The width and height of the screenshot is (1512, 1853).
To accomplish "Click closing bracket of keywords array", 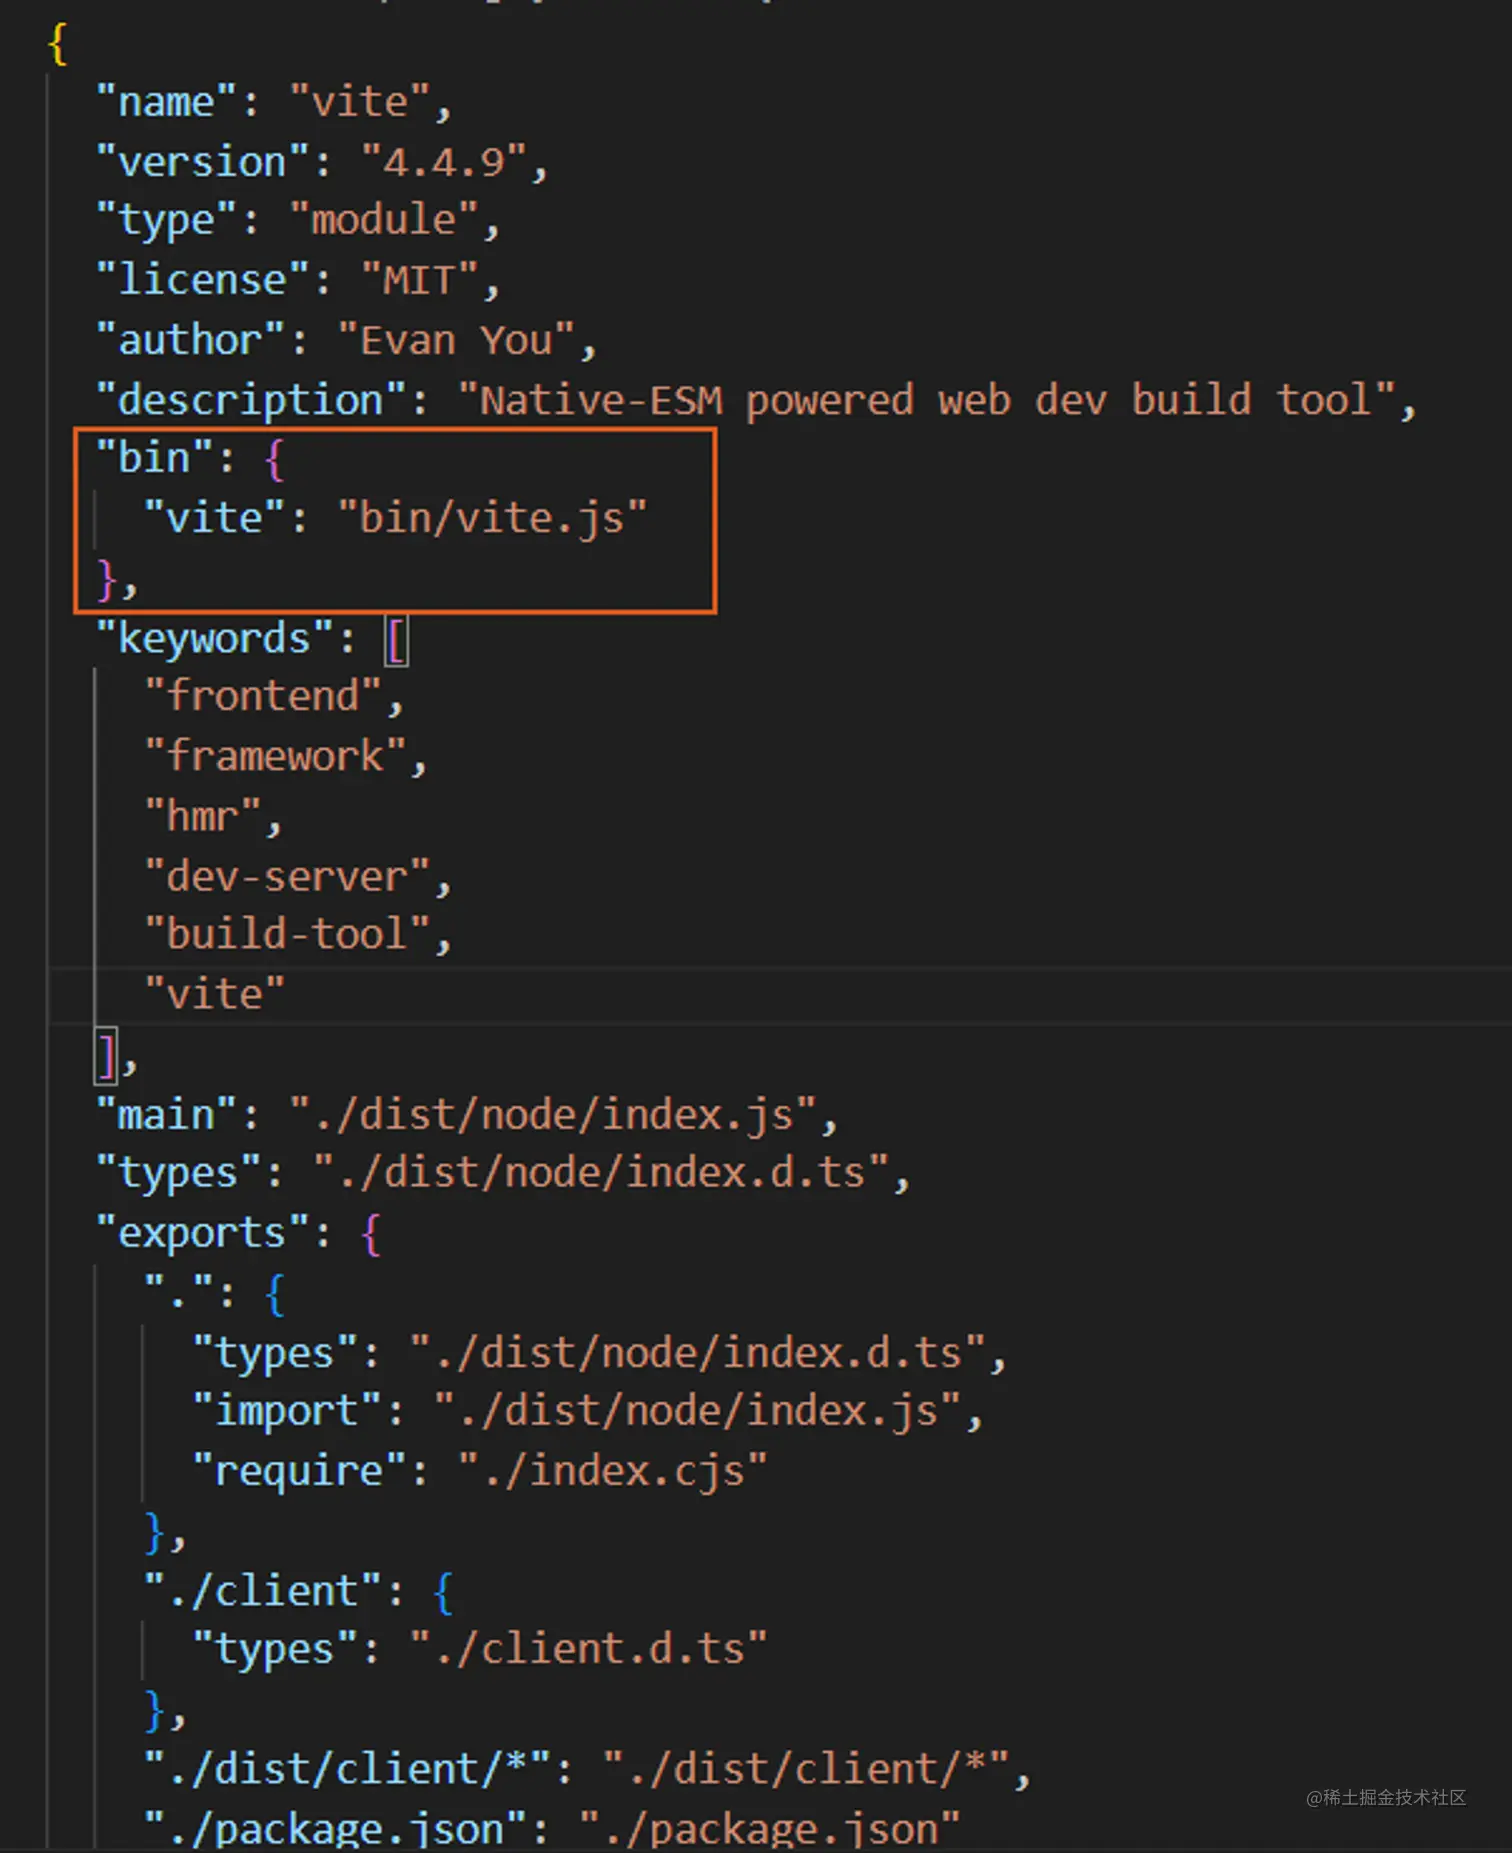I will (x=106, y=1056).
